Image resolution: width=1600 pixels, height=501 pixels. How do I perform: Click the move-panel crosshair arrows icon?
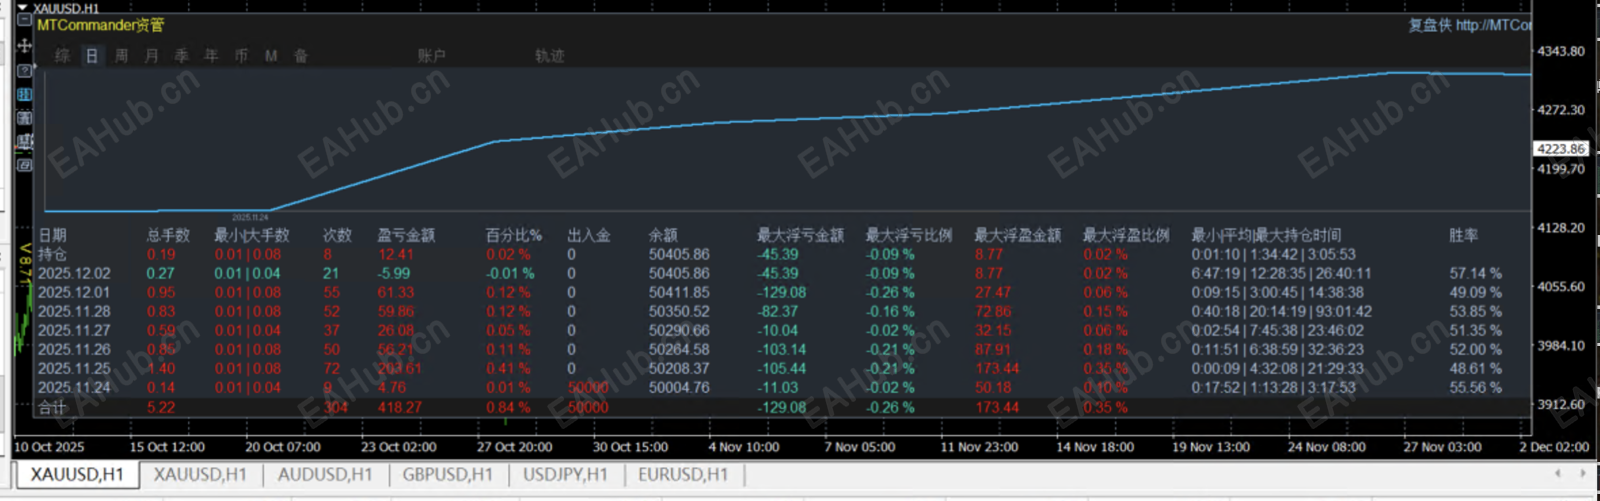(25, 45)
